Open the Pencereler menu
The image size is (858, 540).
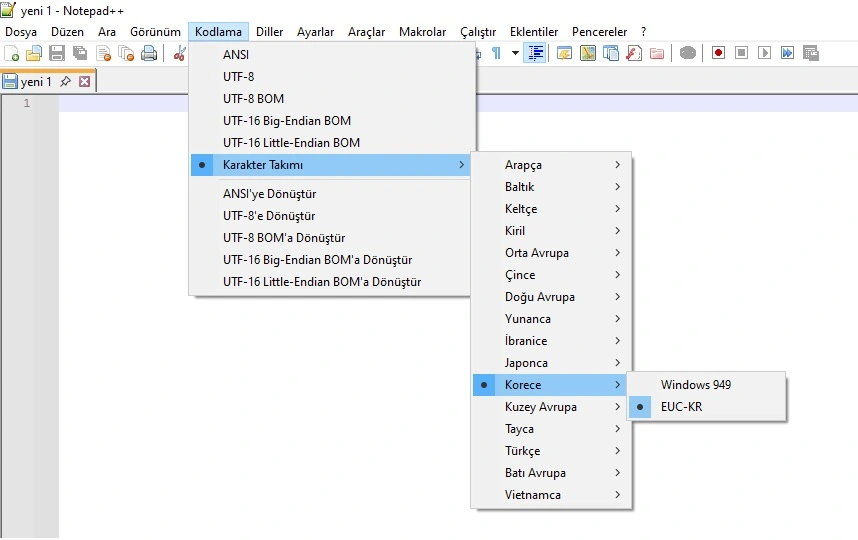coord(600,32)
